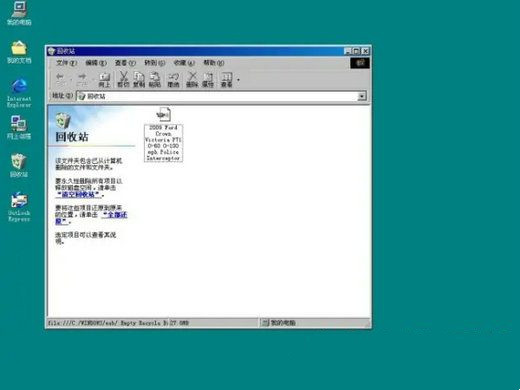The image size is (520, 390).
Task: Click the Cut (剪切) scissors icon
Action: (123, 80)
